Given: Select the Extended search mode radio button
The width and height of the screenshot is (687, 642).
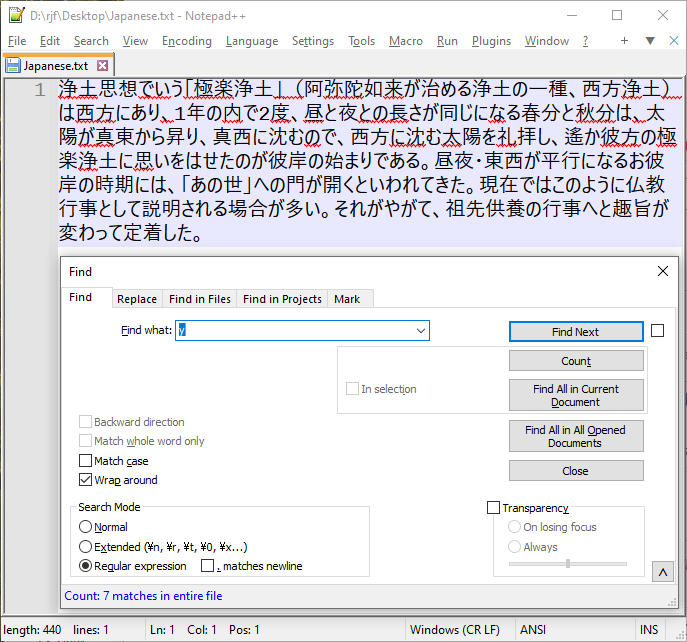Looking at the screenshot, I should click(x=85, y=547).
